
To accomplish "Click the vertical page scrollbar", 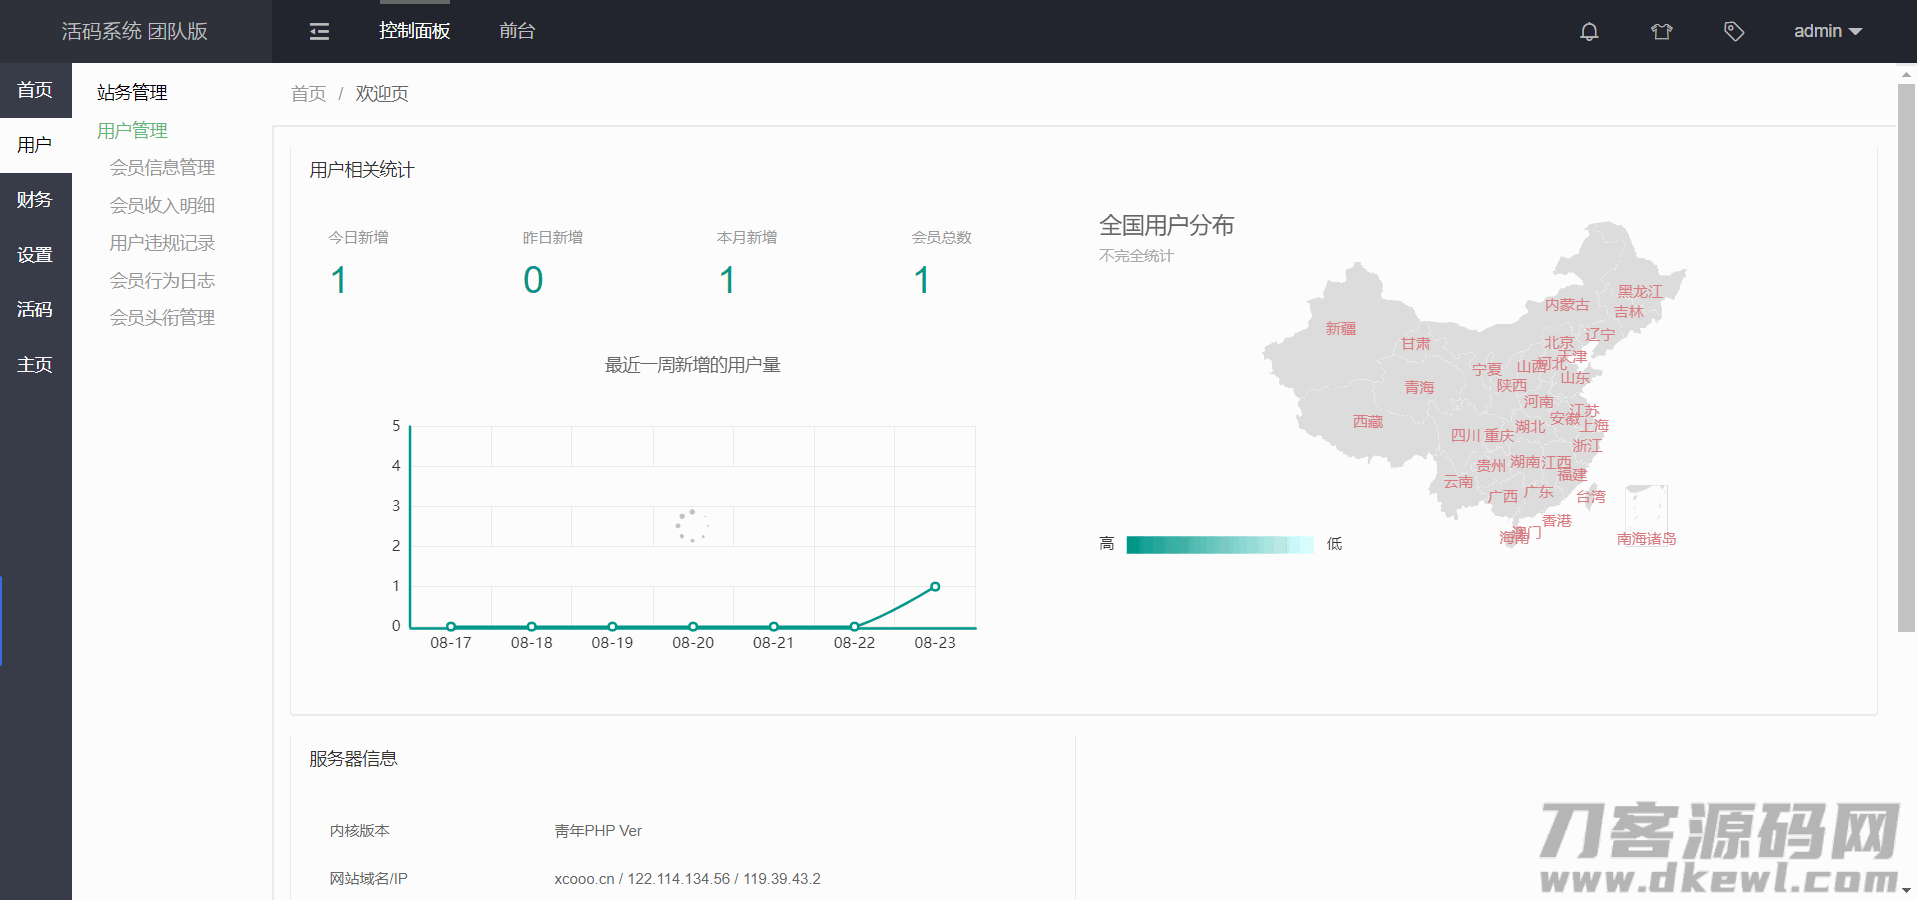I will (1905, 358).
